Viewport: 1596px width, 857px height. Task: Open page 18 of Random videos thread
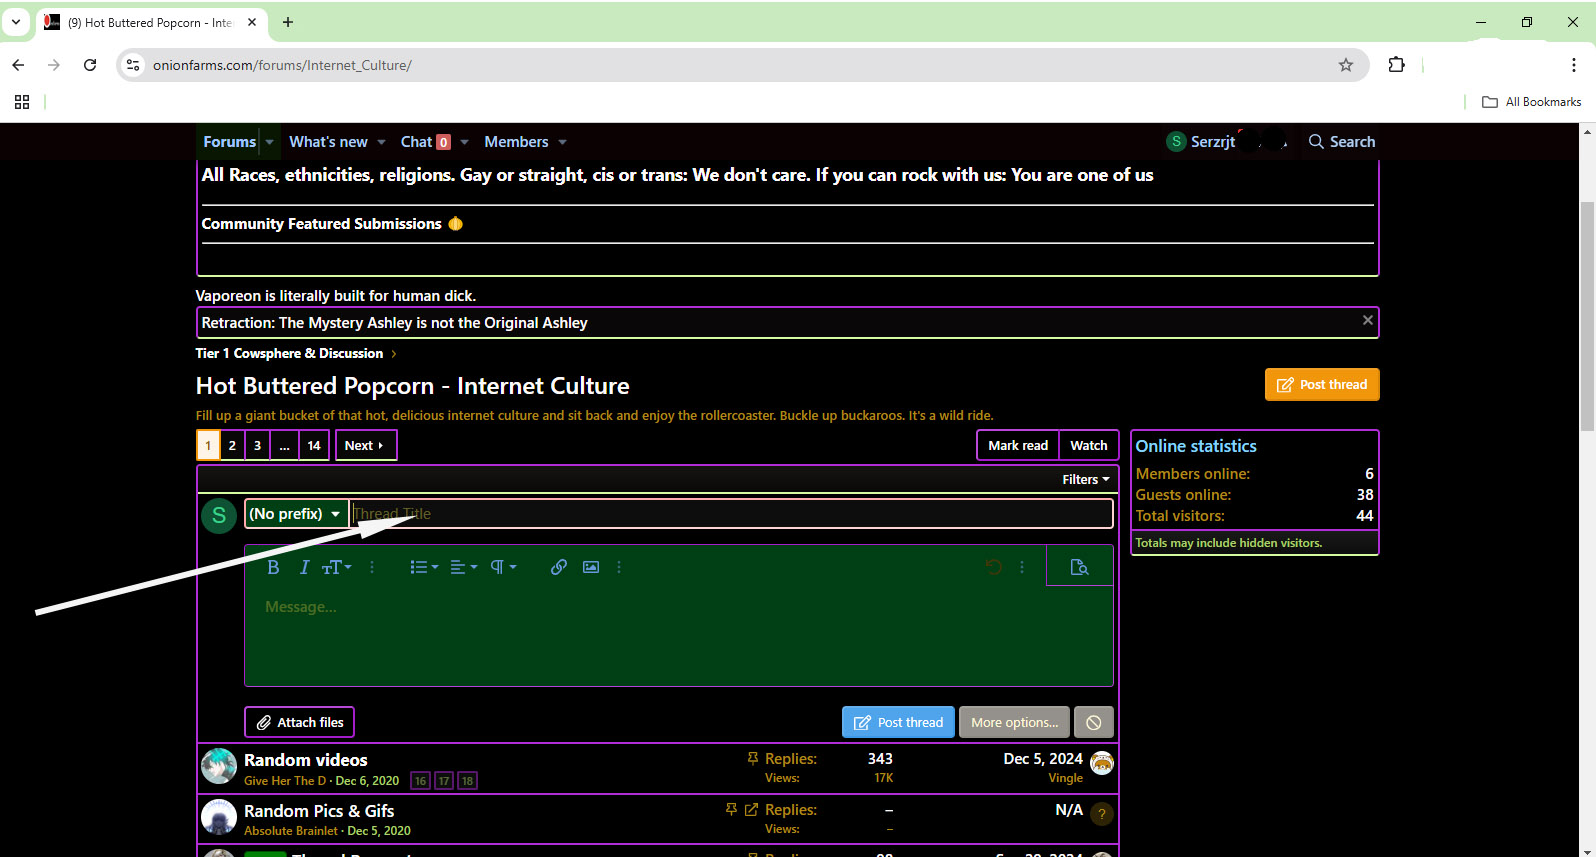tap(467, 781)
